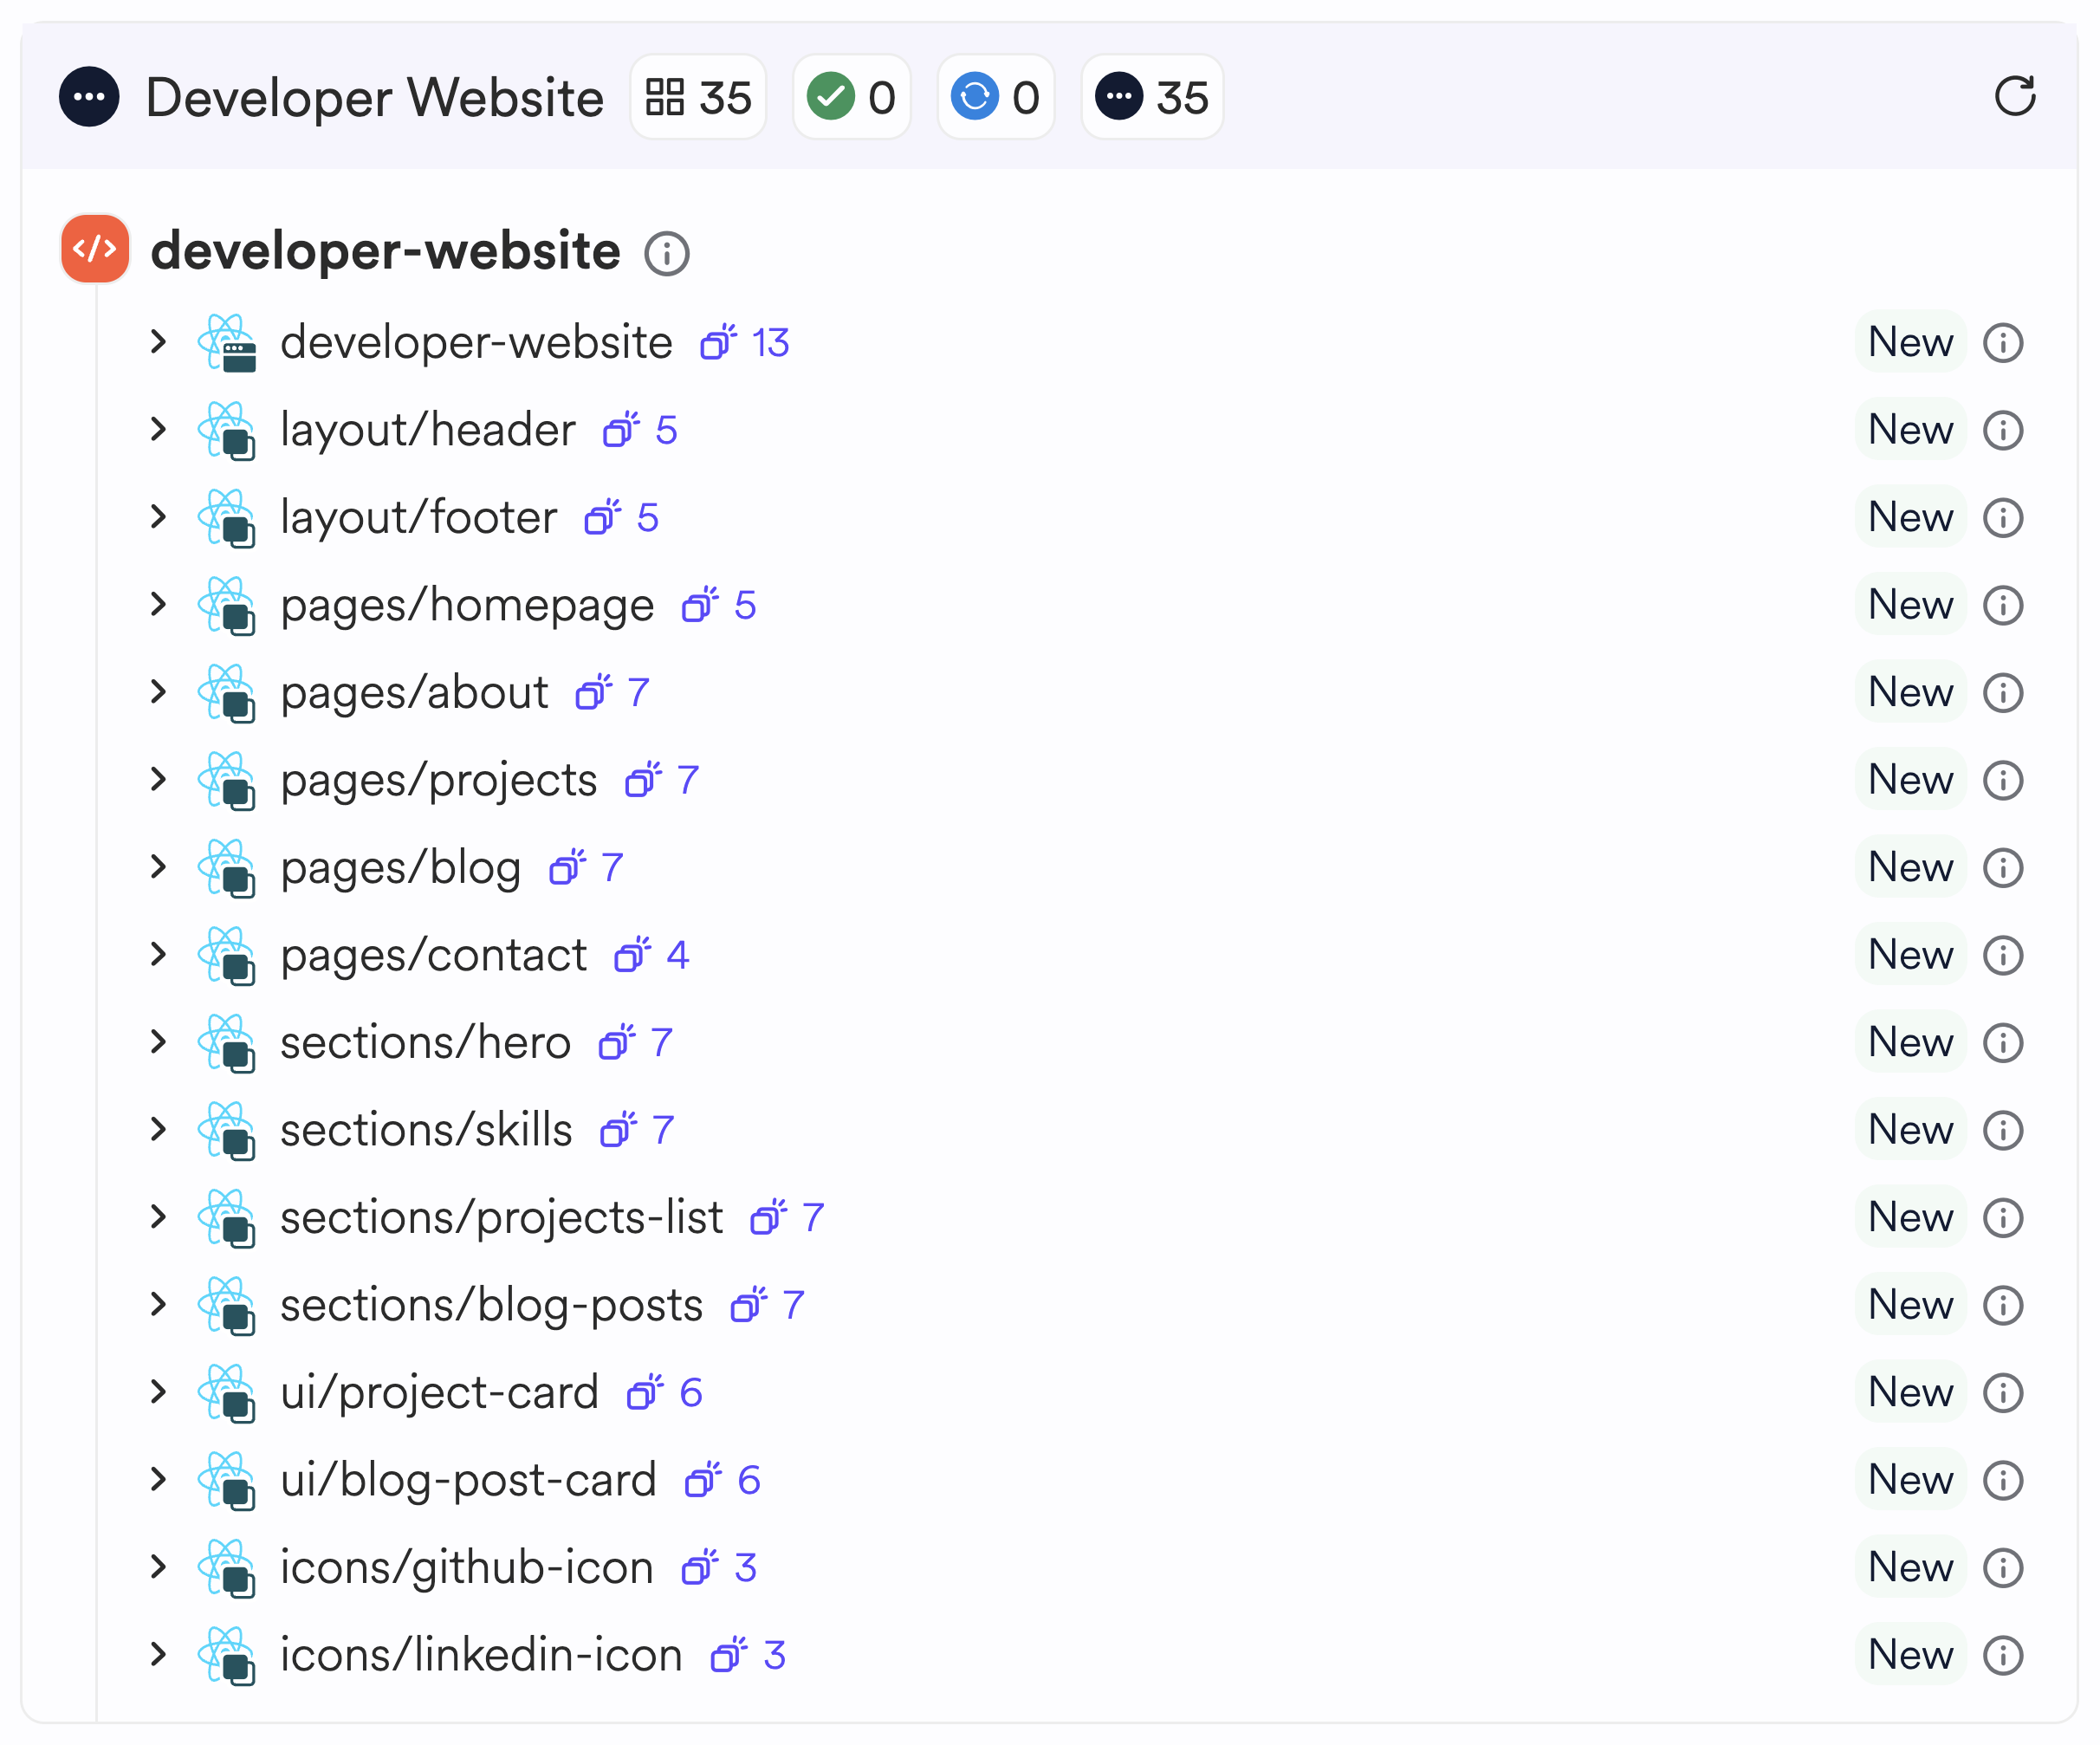2100x1745 pixels.
Task: Open info icon for layout/header row
Action: (2003, 430)
